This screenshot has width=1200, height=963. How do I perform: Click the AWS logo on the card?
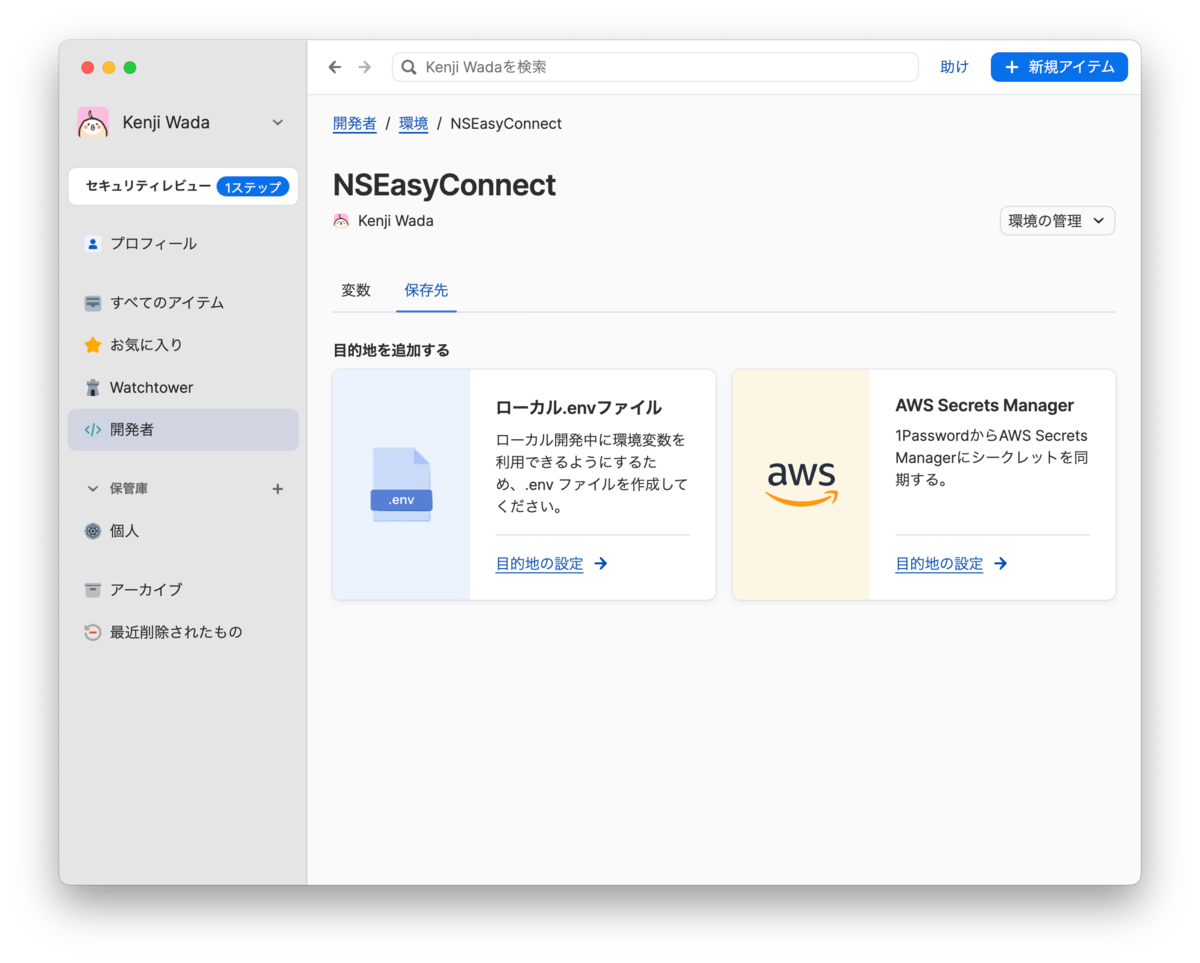pyautogui.click(x=801, y=484)
